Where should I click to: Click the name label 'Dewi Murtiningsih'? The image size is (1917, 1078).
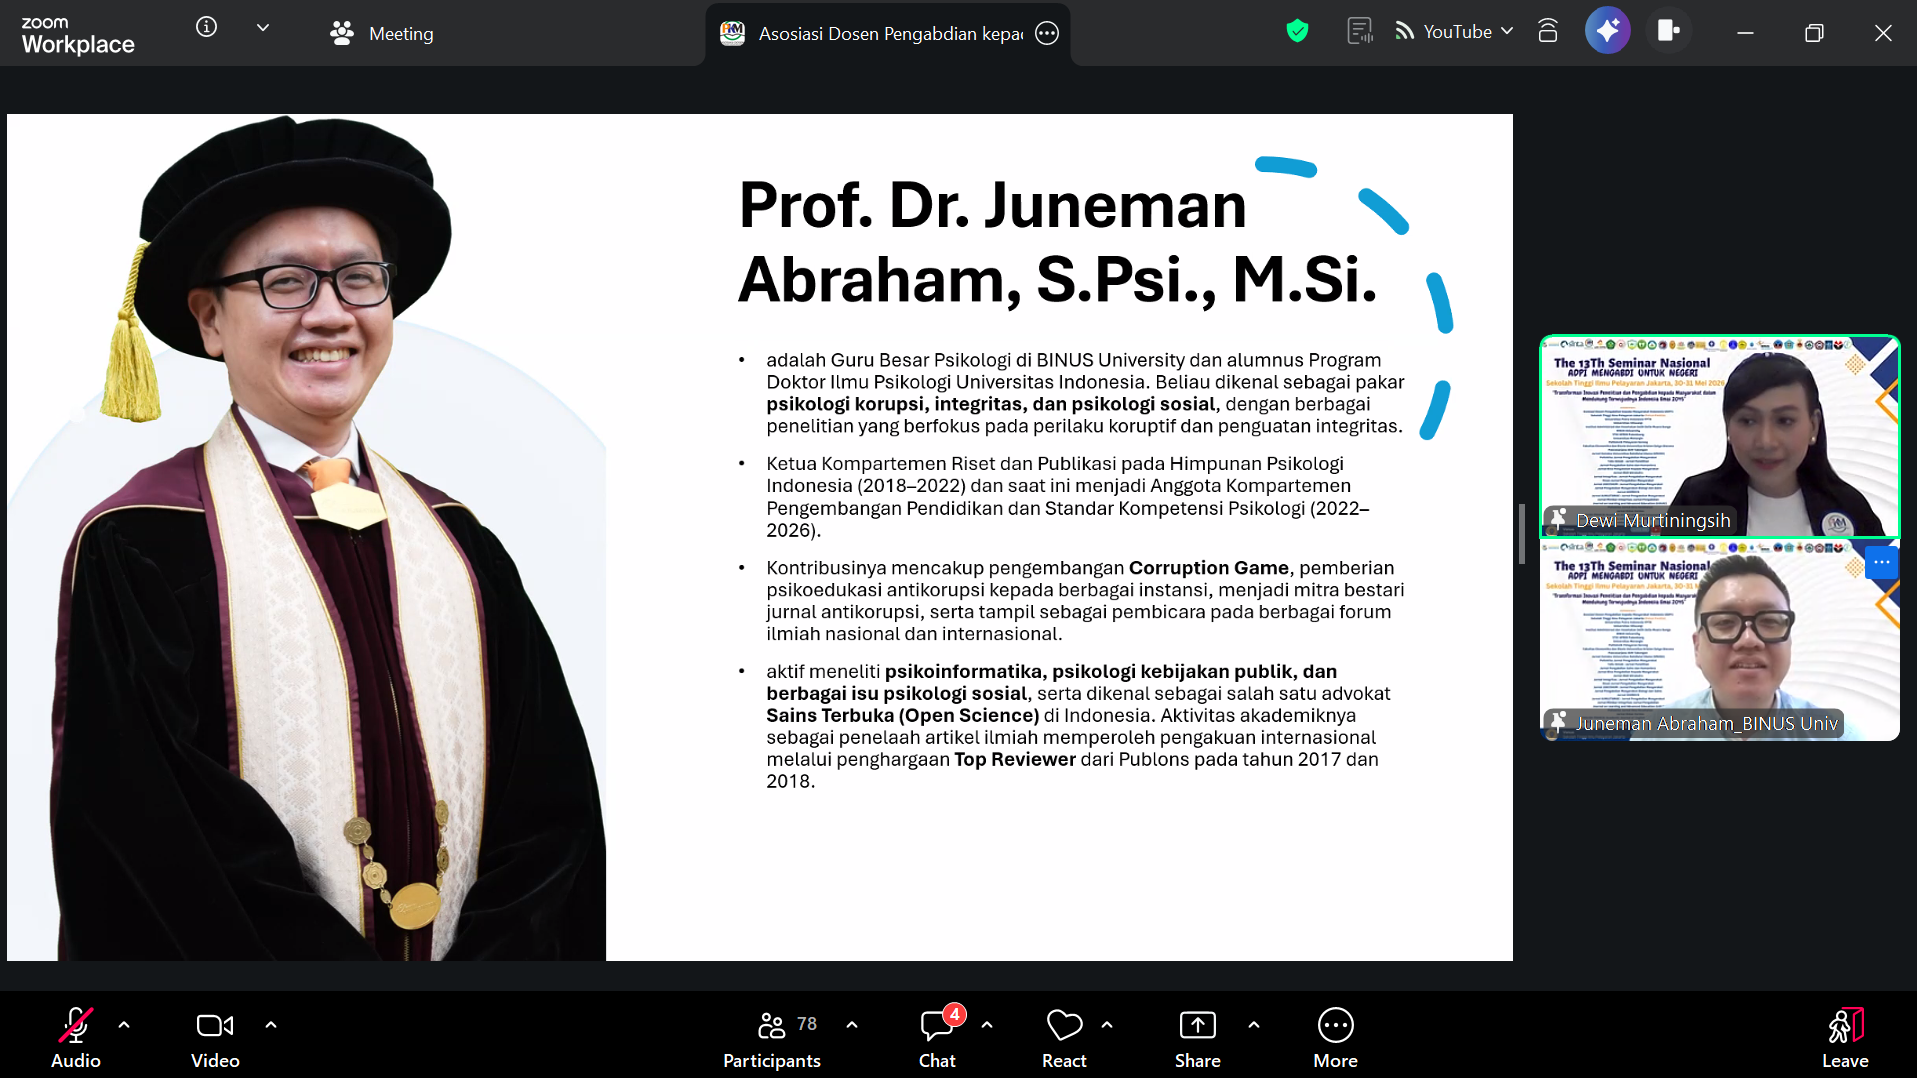[x=1653, y=521]
